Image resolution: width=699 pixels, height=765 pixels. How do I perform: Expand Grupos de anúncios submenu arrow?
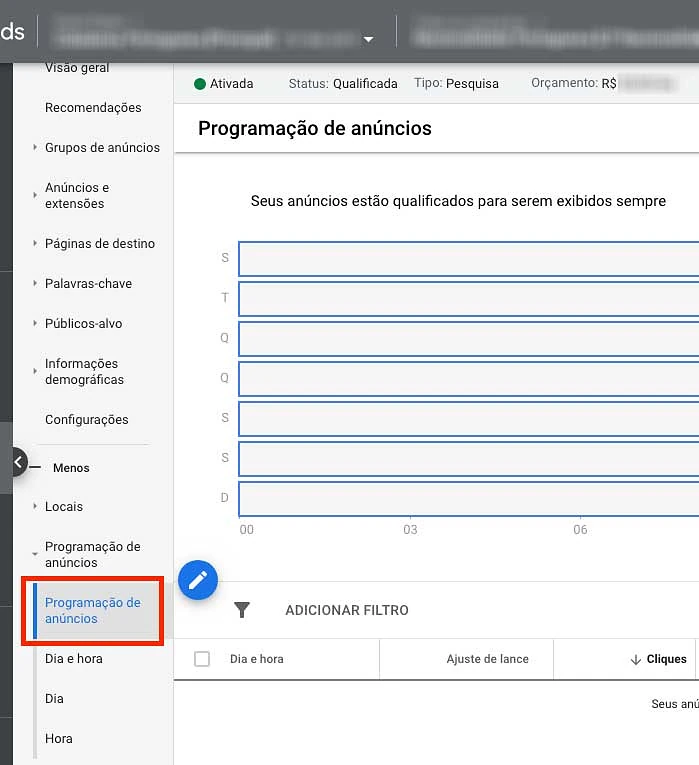(35, 147)
